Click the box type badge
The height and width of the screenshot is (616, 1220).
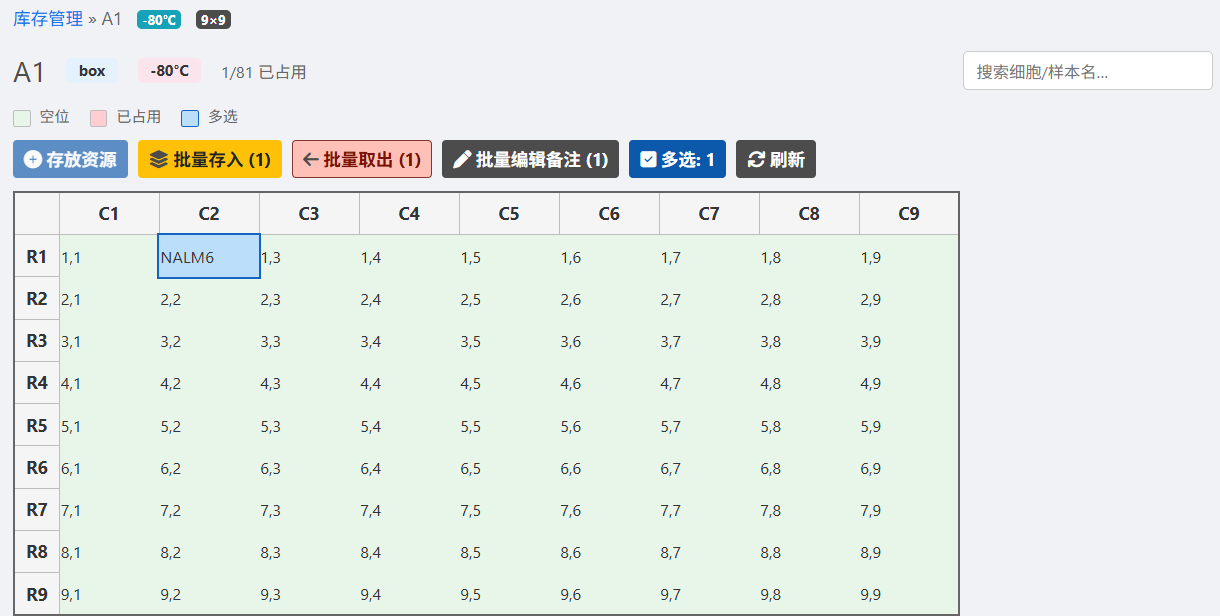(92, 71)
